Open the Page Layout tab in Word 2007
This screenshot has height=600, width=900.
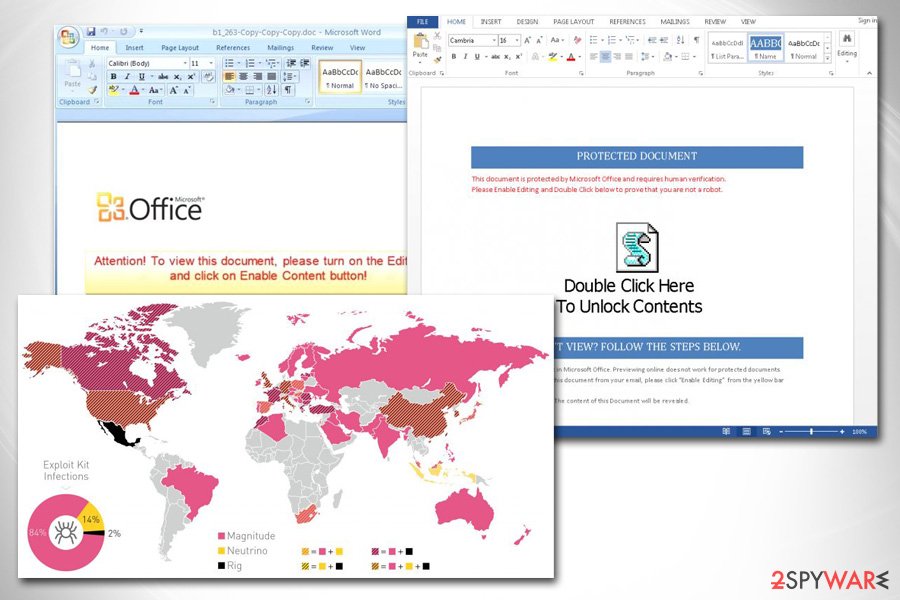[180, 48]
